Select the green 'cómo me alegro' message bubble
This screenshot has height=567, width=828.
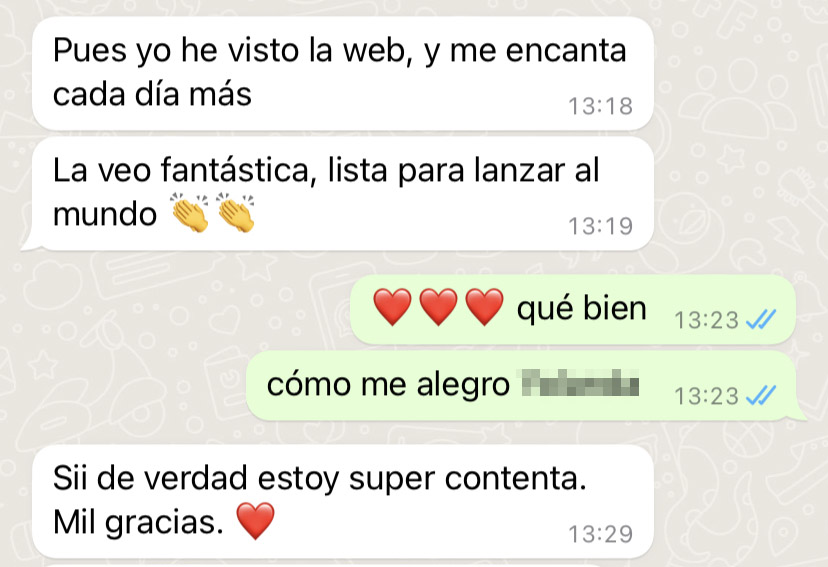(526, 385)
